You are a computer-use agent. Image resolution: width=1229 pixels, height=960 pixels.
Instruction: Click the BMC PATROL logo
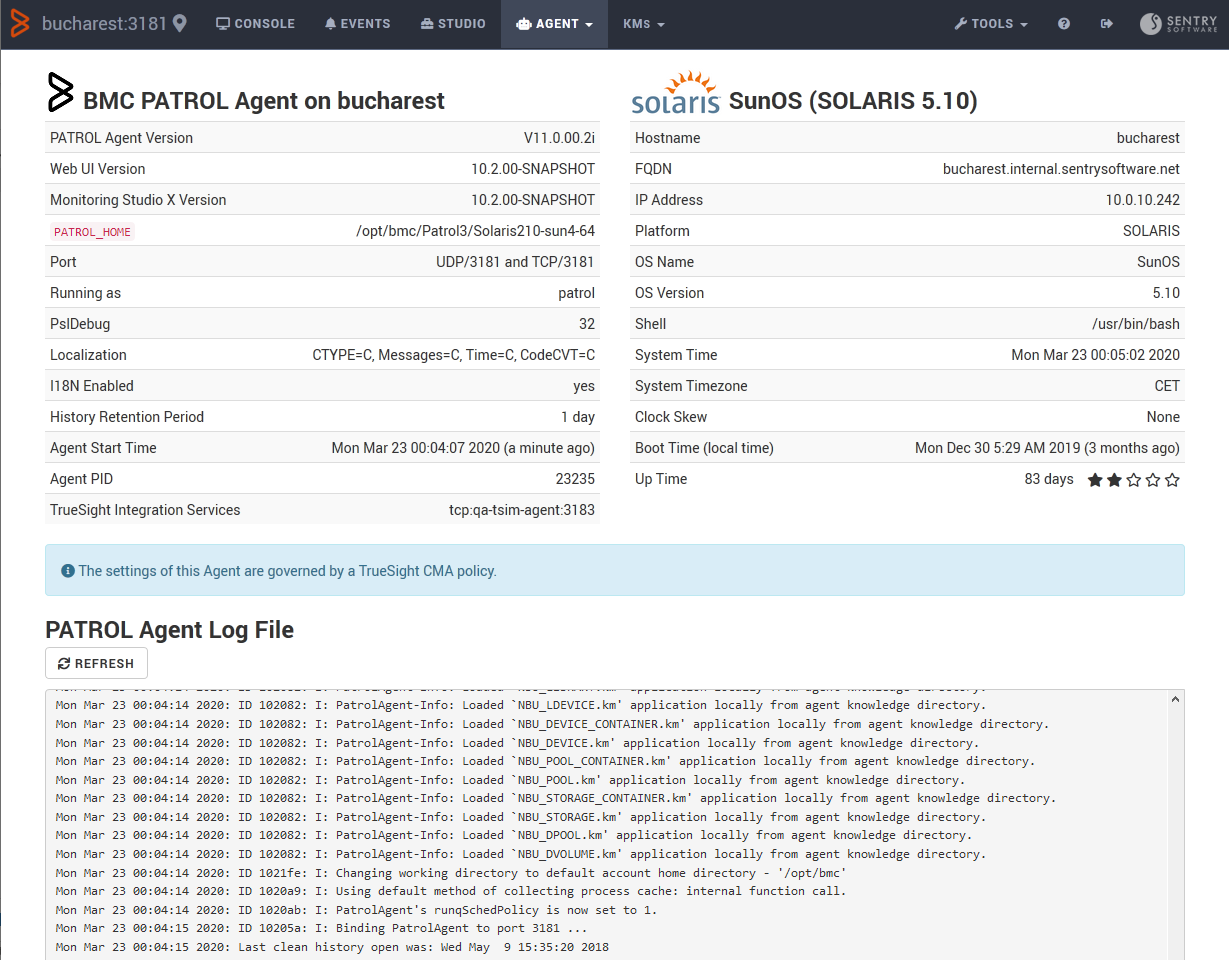pos(61,92)
